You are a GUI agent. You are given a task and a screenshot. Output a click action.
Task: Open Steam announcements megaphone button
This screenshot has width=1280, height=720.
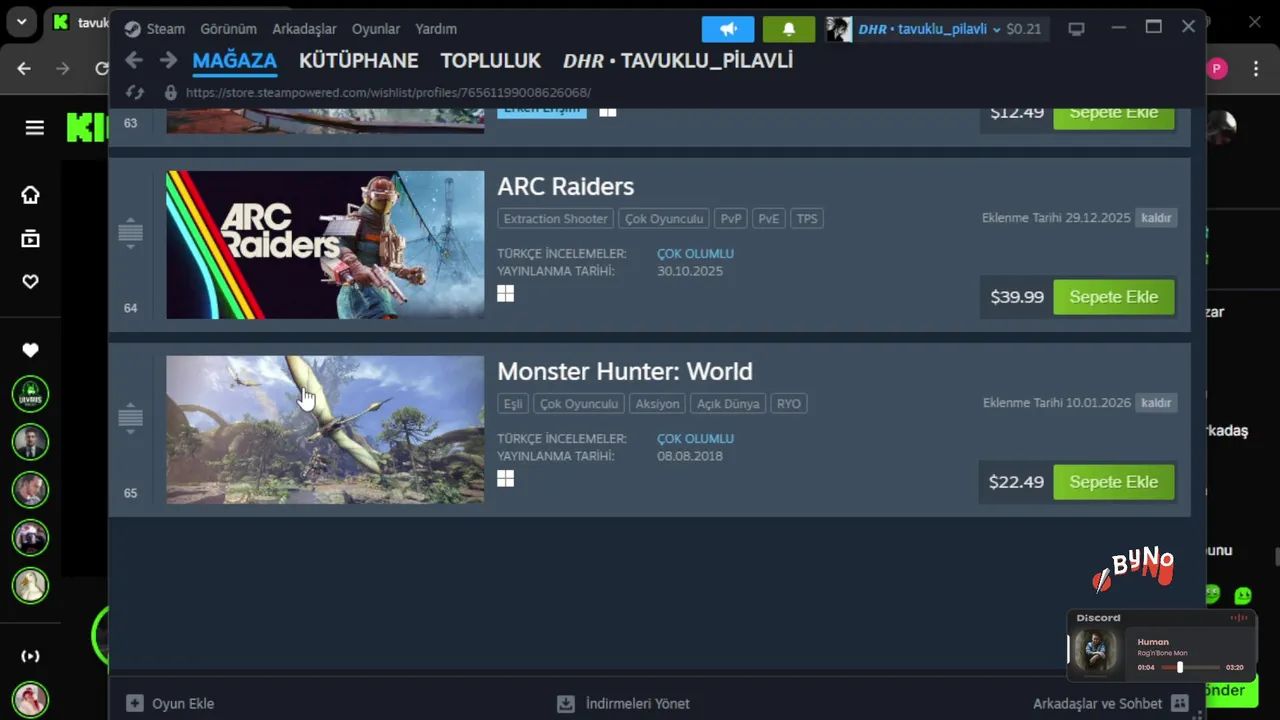coord(728,29)
